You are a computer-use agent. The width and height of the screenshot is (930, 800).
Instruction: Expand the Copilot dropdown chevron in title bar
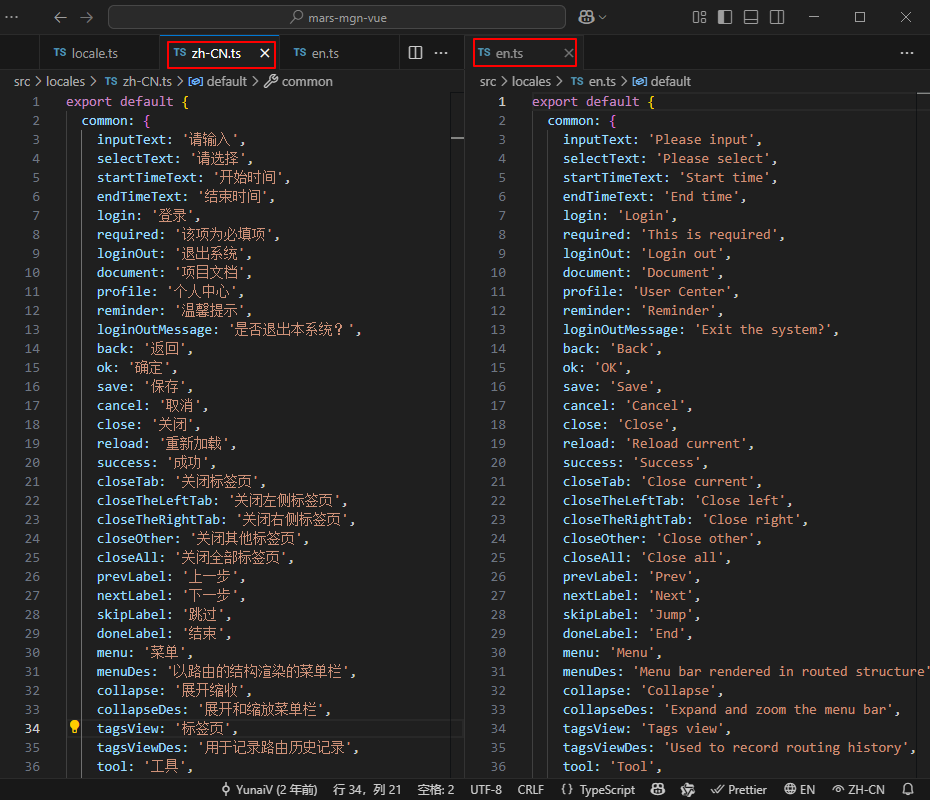(603, 17)
